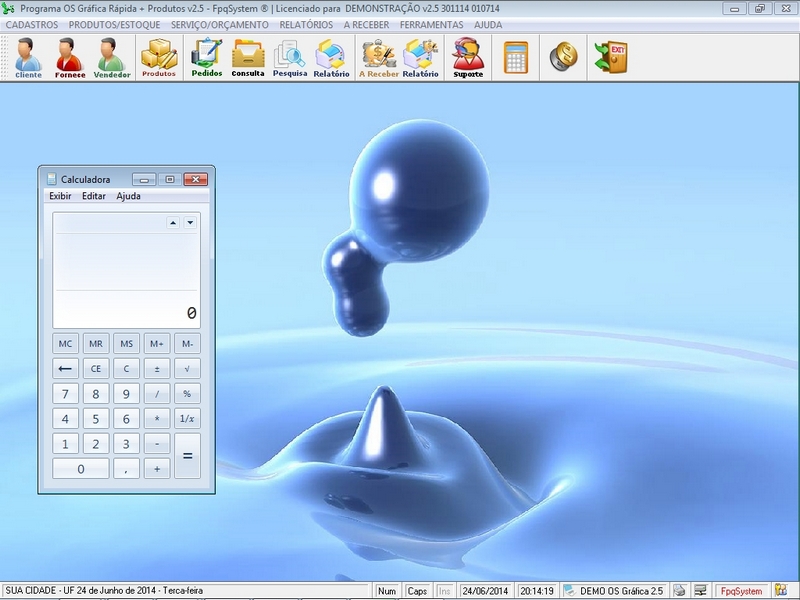Click the Calculadora title bar icon
The height and width of the screenshot is (600, 800).
click(52, 179)
